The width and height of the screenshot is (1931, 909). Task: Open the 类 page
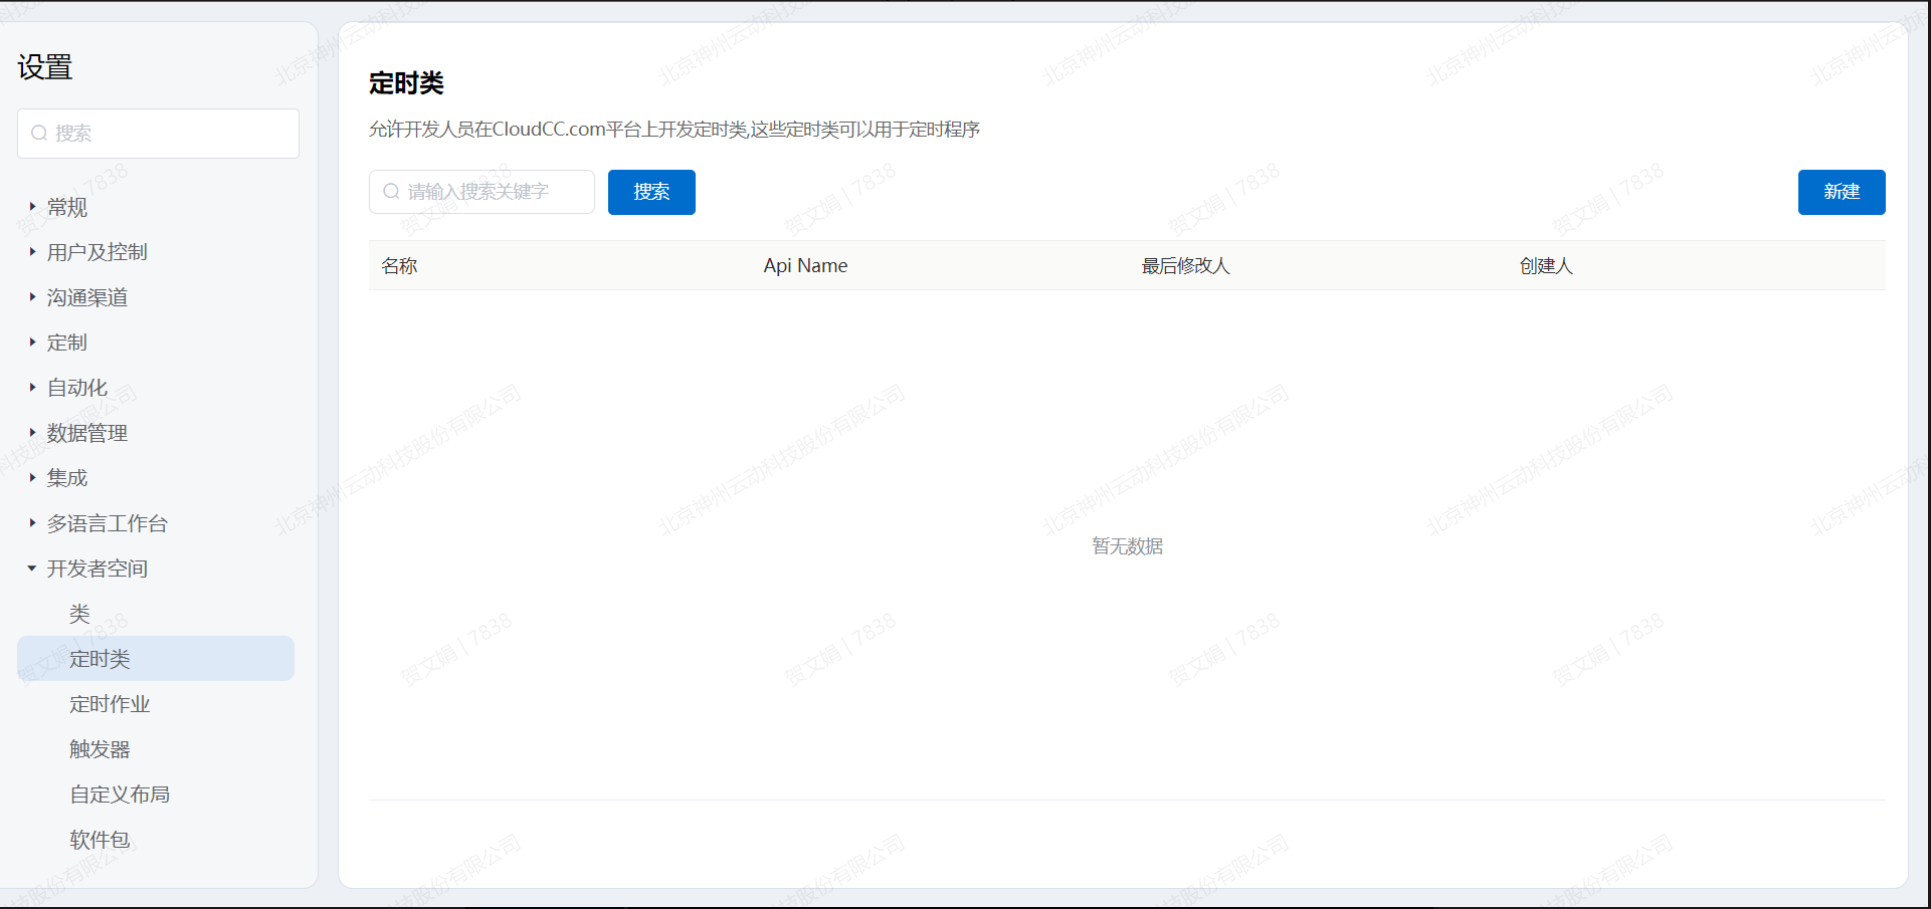[x=80, y=614]
